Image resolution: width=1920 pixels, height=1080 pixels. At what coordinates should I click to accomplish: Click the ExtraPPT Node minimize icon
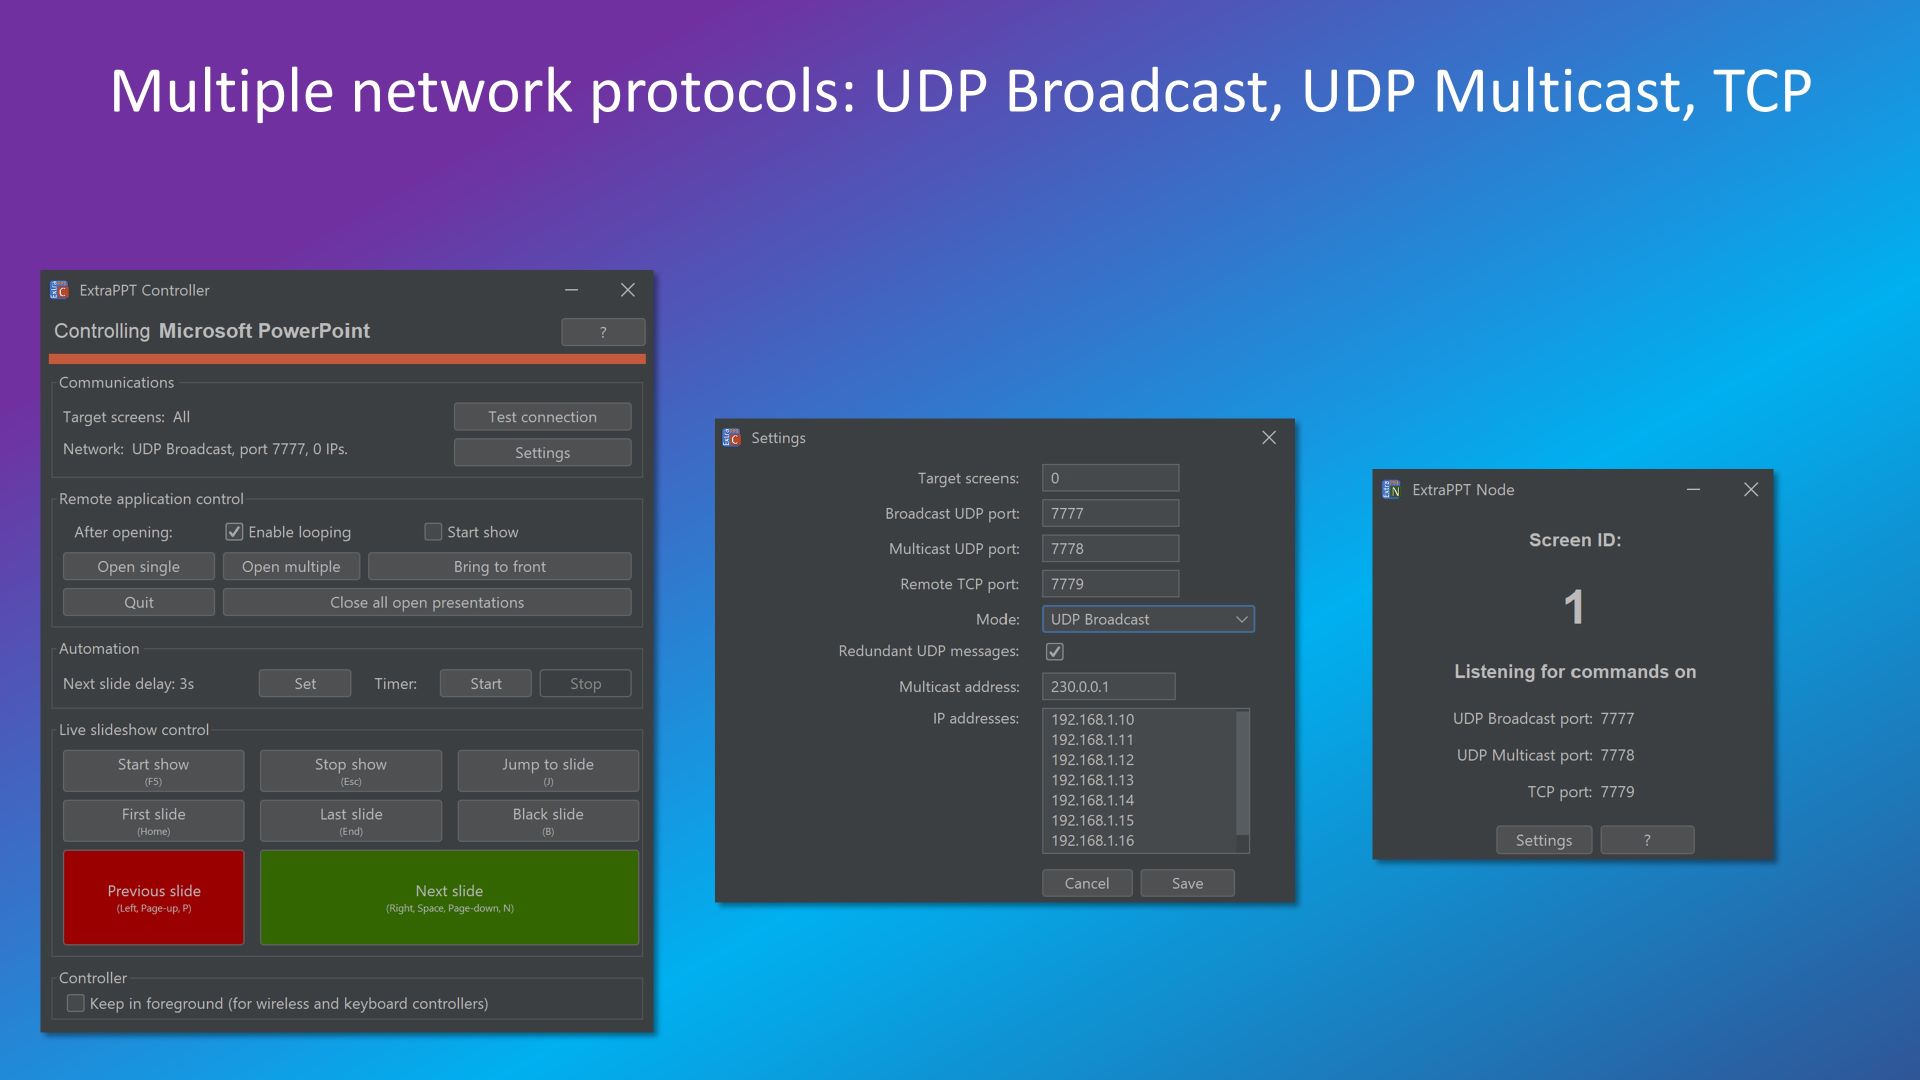click(x=1693, y=488)
